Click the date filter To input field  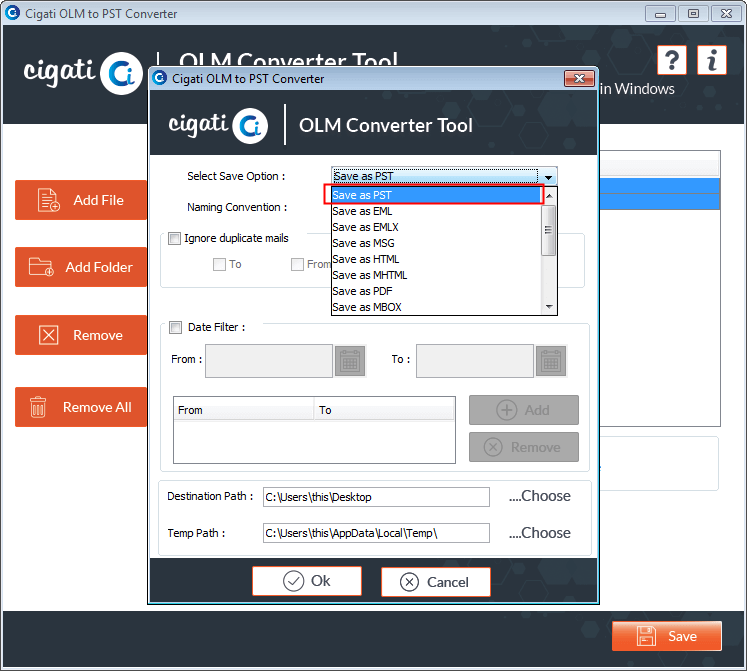(475, 361)
